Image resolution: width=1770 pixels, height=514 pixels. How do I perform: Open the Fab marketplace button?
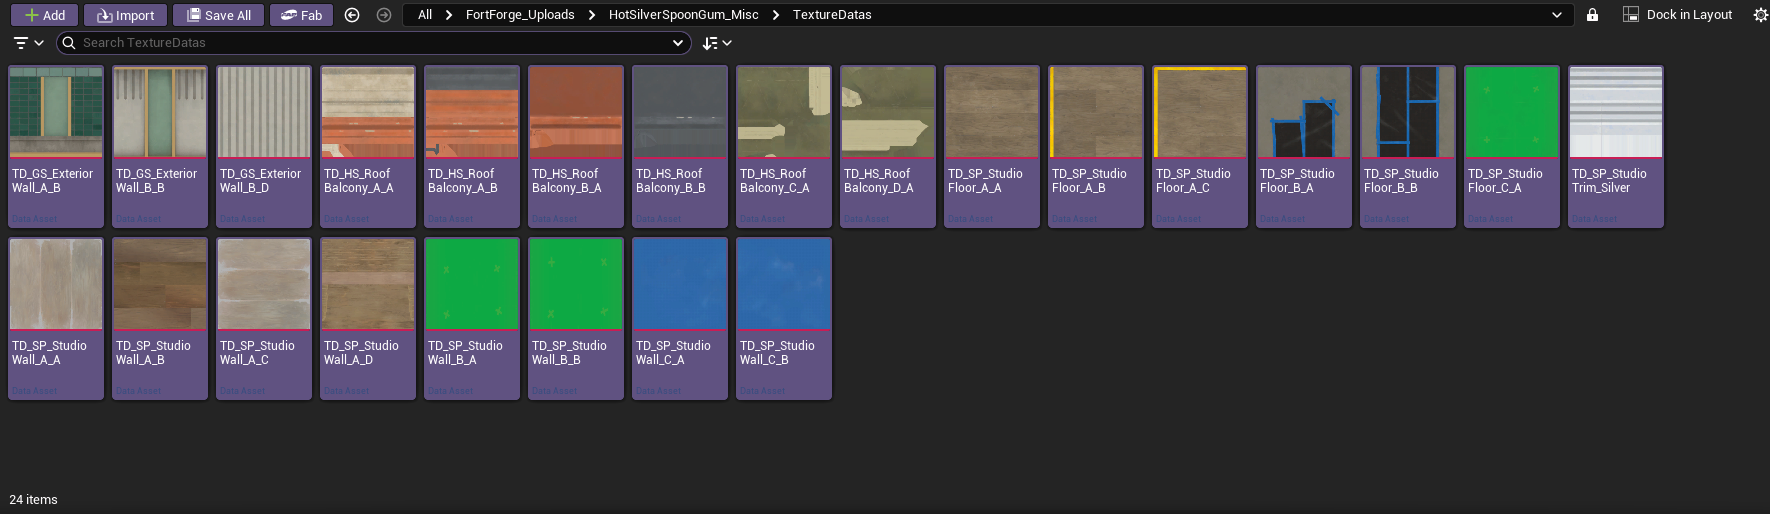[301, 15]
